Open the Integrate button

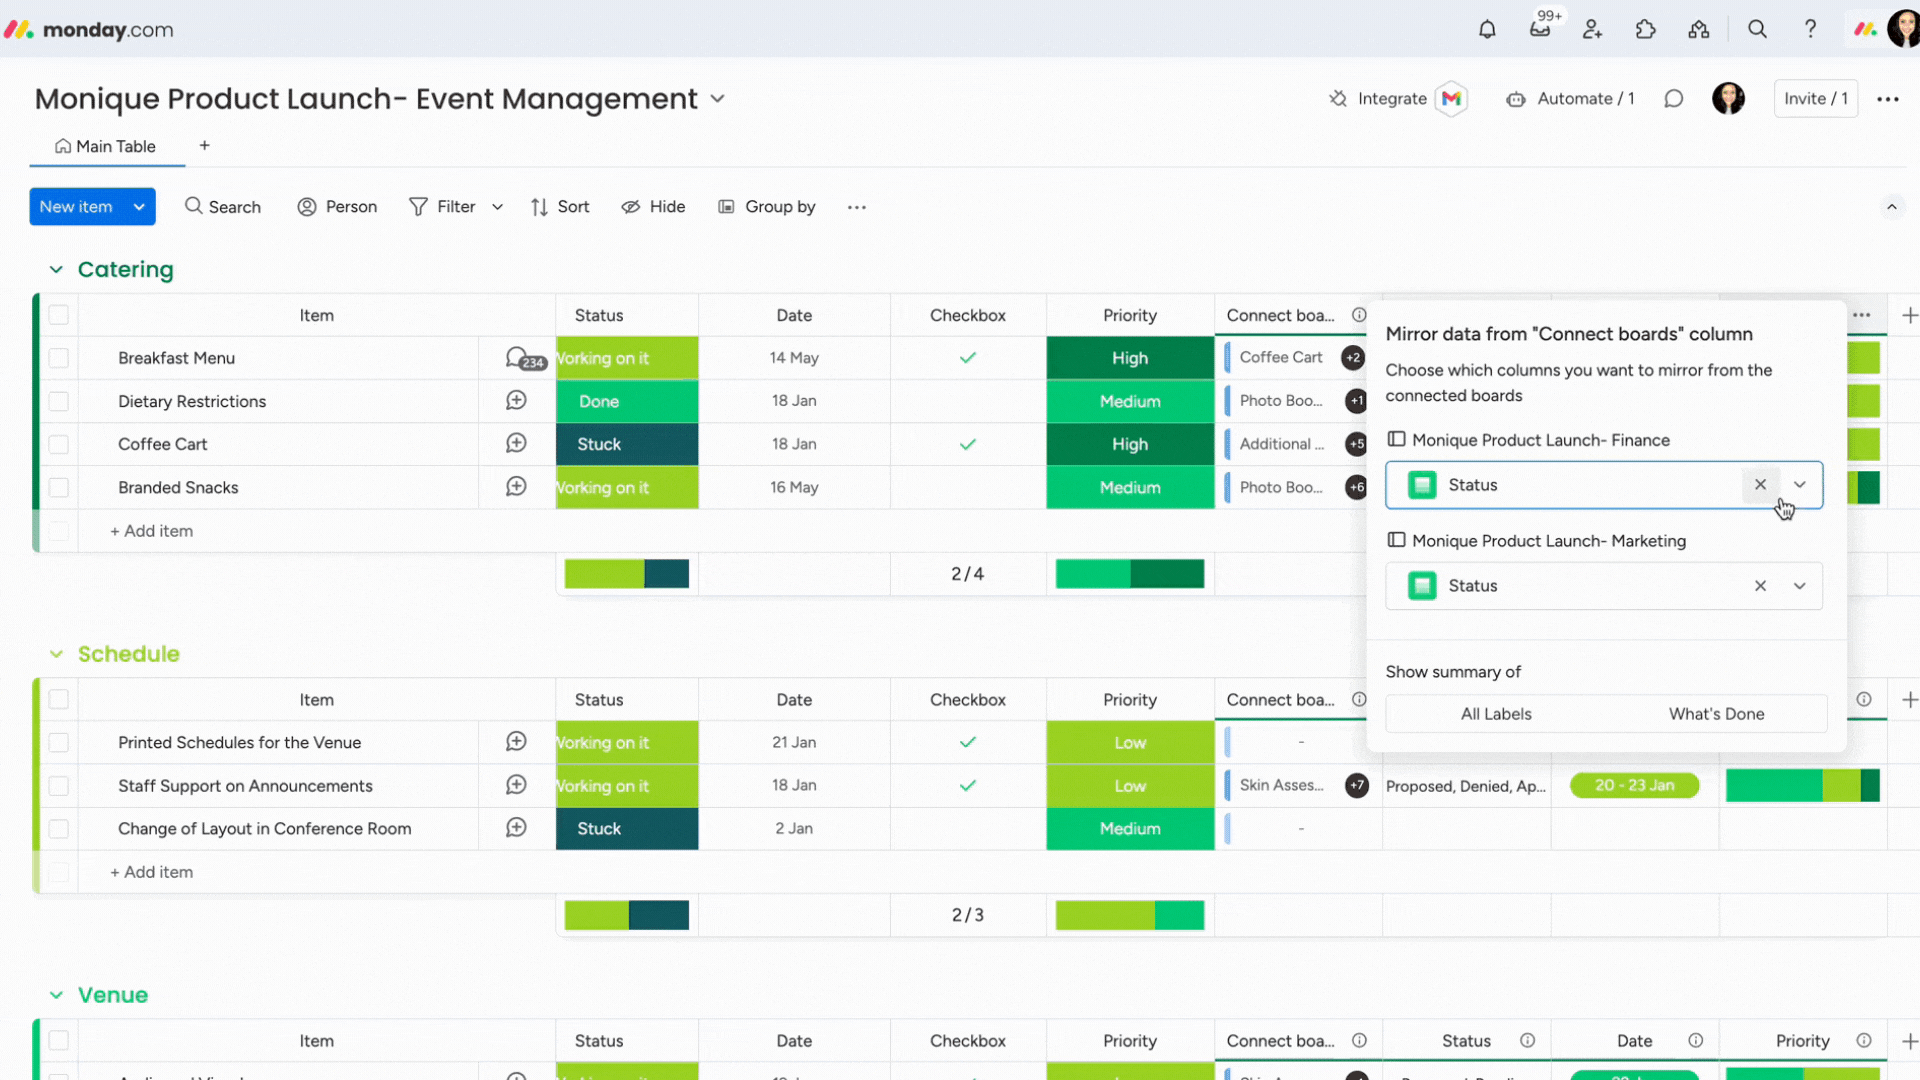pos(1378,98)
